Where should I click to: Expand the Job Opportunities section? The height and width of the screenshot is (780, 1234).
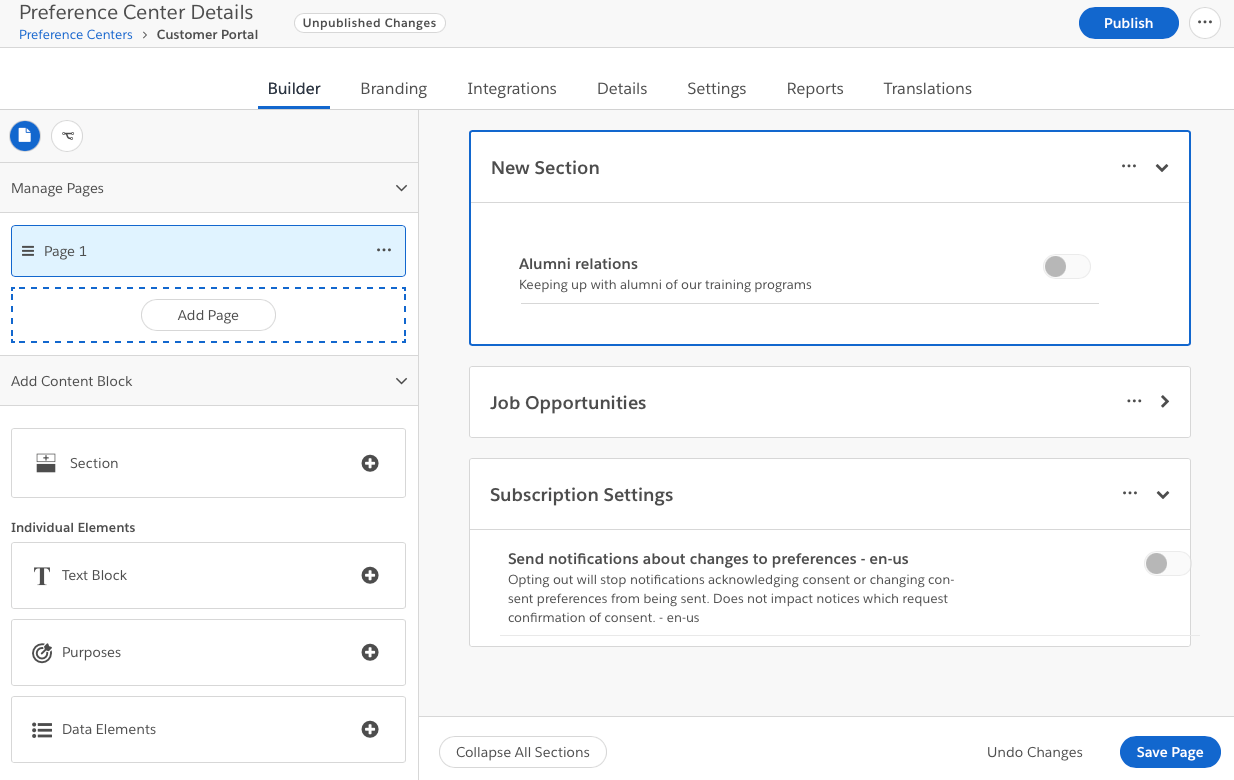[x=1164, y=401]
